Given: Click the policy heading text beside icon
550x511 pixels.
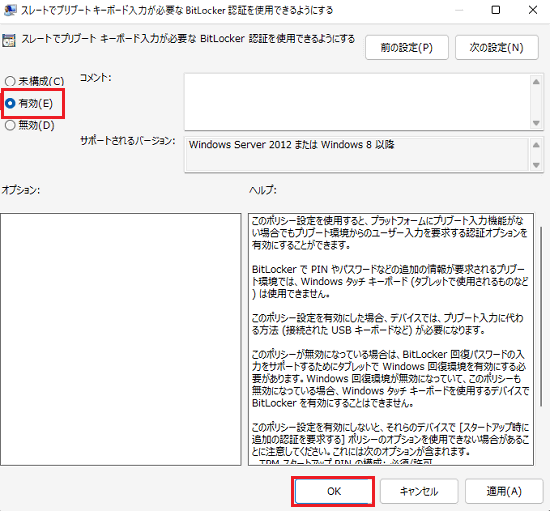Looking at the screenshot, I should 188,39.
